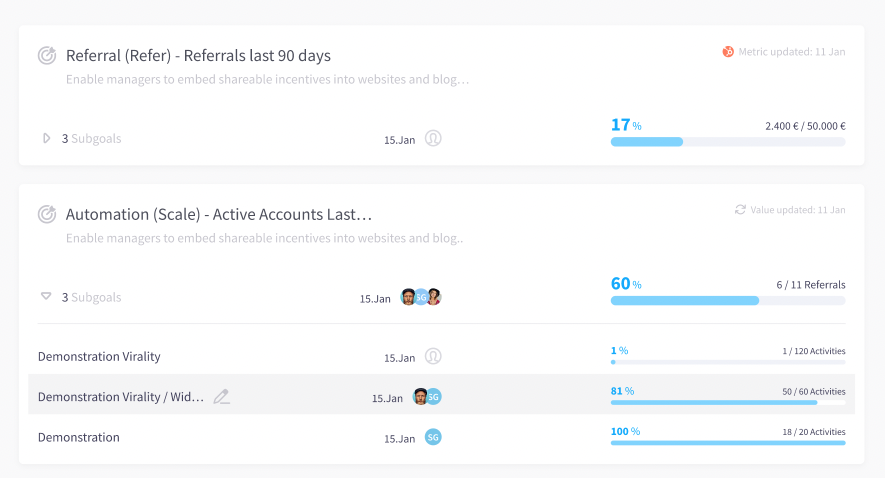This screenshot has height=478, width=885.
Task: Click the Automation goal target icon
Action: point(47,214)
